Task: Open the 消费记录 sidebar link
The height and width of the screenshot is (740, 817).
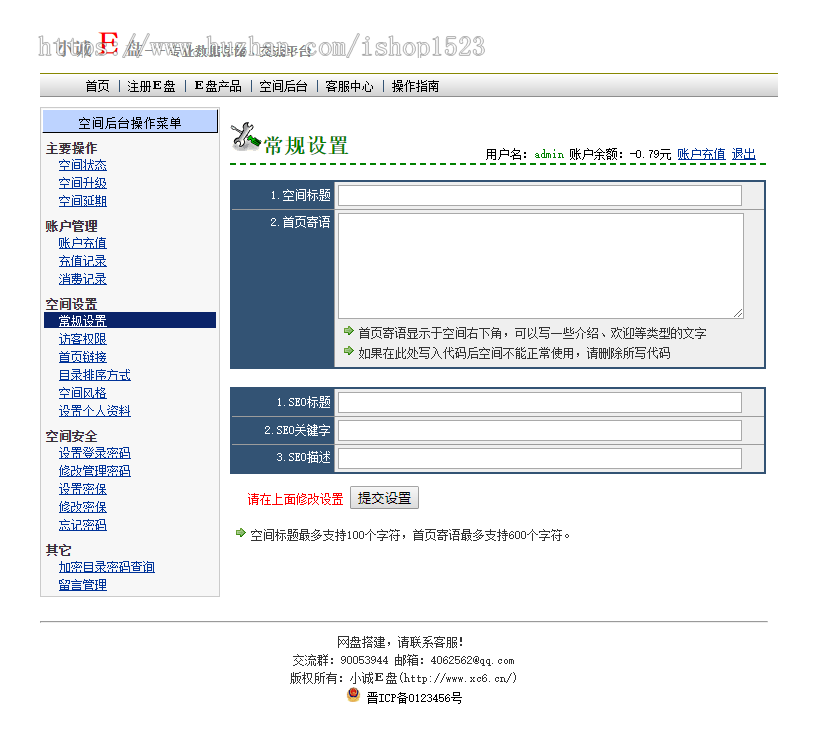Action: [82, 279]
